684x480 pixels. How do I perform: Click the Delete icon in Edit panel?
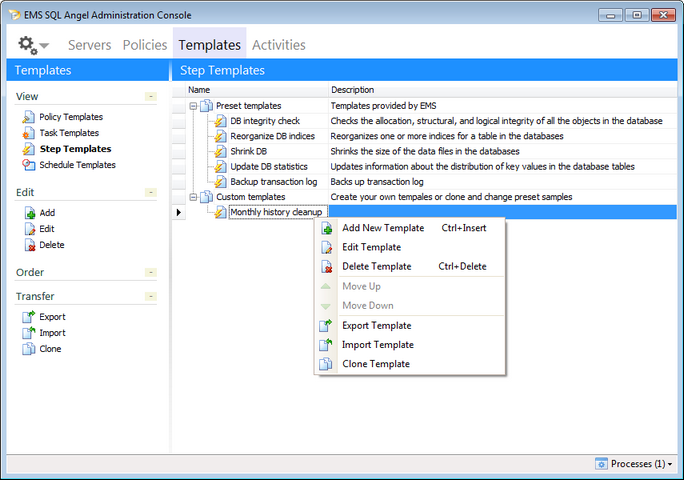(30, 245)
